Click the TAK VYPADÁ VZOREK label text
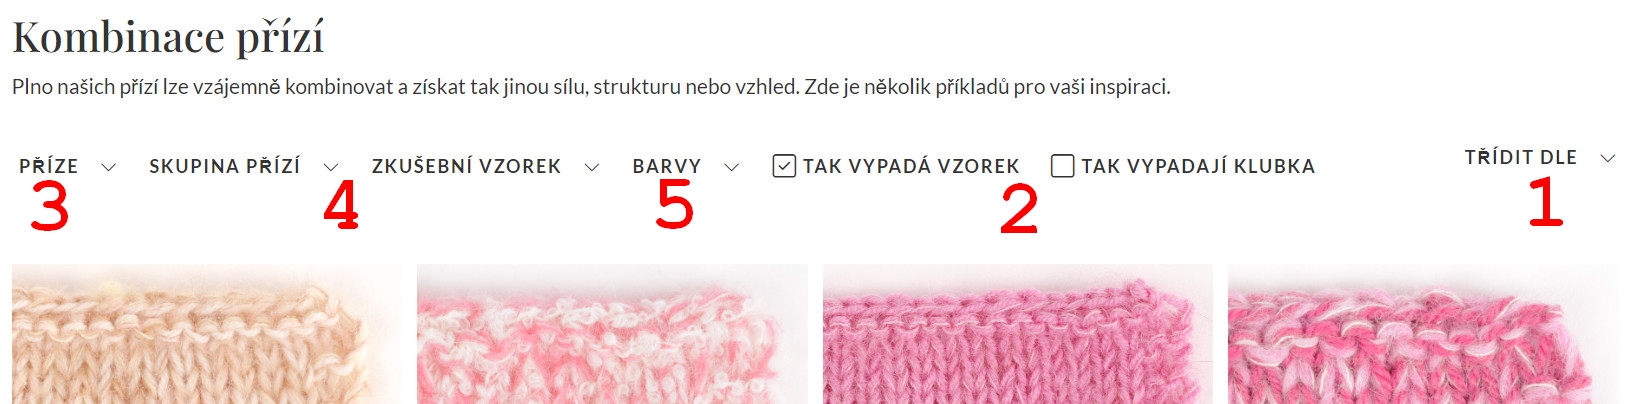 (911, 166)
